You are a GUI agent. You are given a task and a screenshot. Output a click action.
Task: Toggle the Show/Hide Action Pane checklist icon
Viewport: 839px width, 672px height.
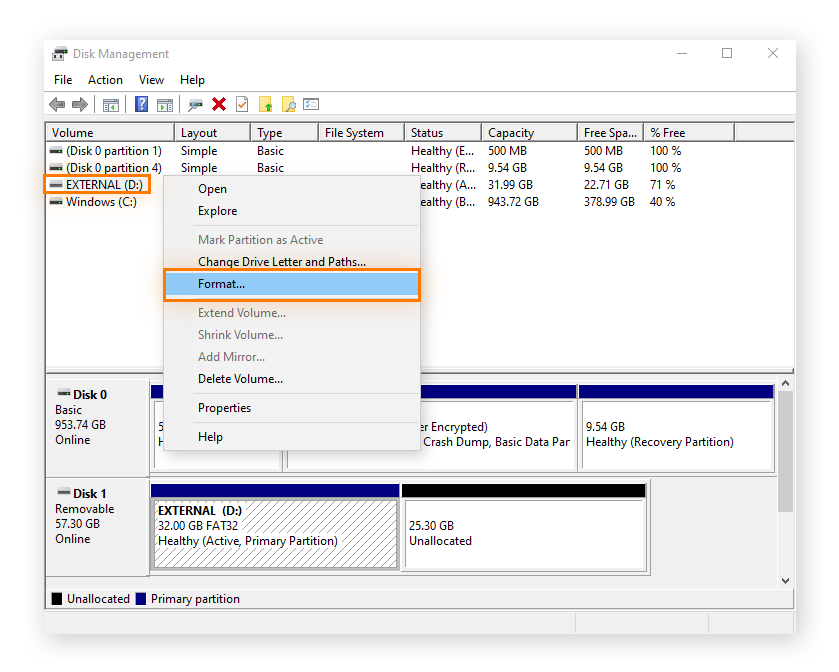click(x=310, y=104)
